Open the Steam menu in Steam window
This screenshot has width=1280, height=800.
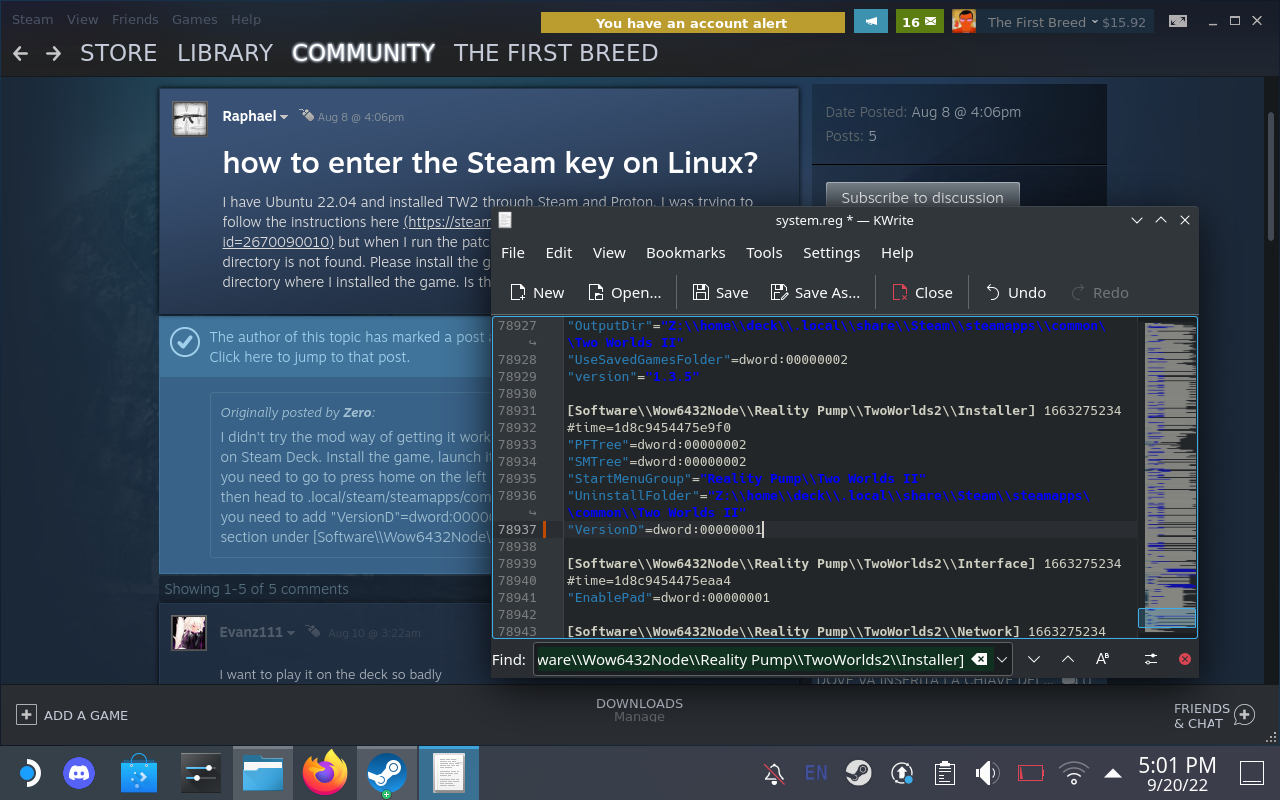click(x=33, y=19)
